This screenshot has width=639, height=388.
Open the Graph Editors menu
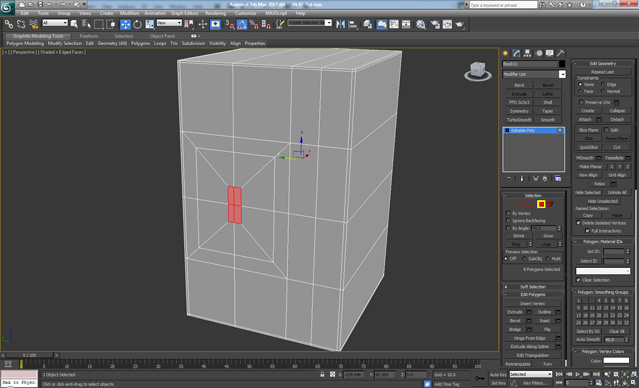point(184,13)
